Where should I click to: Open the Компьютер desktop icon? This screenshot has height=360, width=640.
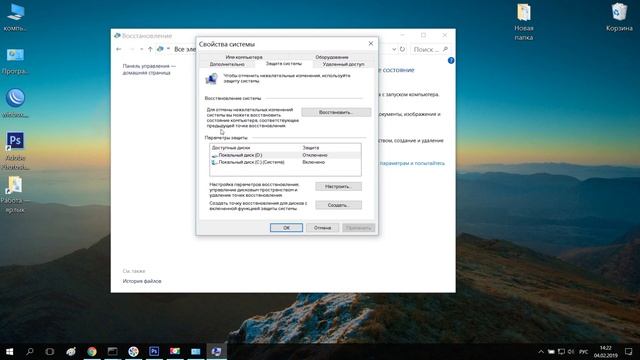coord(15,17)
